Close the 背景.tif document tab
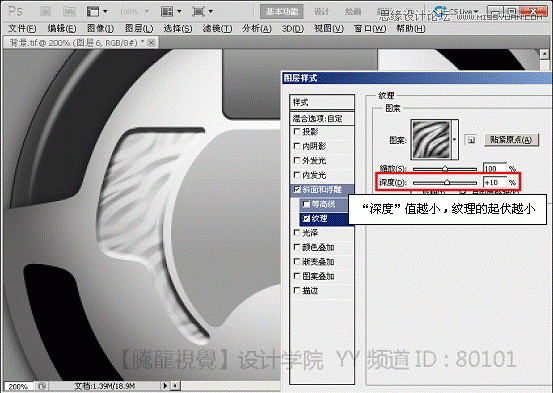This screenshot has width=553, height=393. coord(151,43)
